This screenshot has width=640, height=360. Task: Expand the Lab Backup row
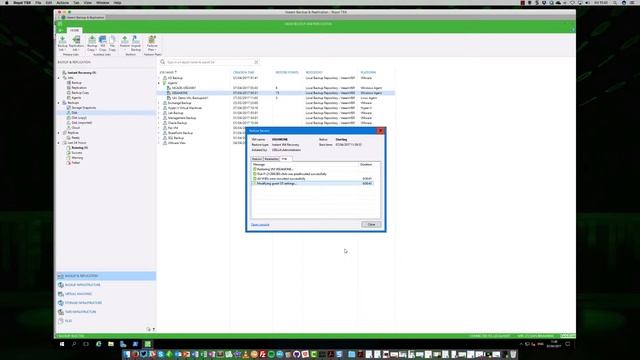tap(159, 113)
